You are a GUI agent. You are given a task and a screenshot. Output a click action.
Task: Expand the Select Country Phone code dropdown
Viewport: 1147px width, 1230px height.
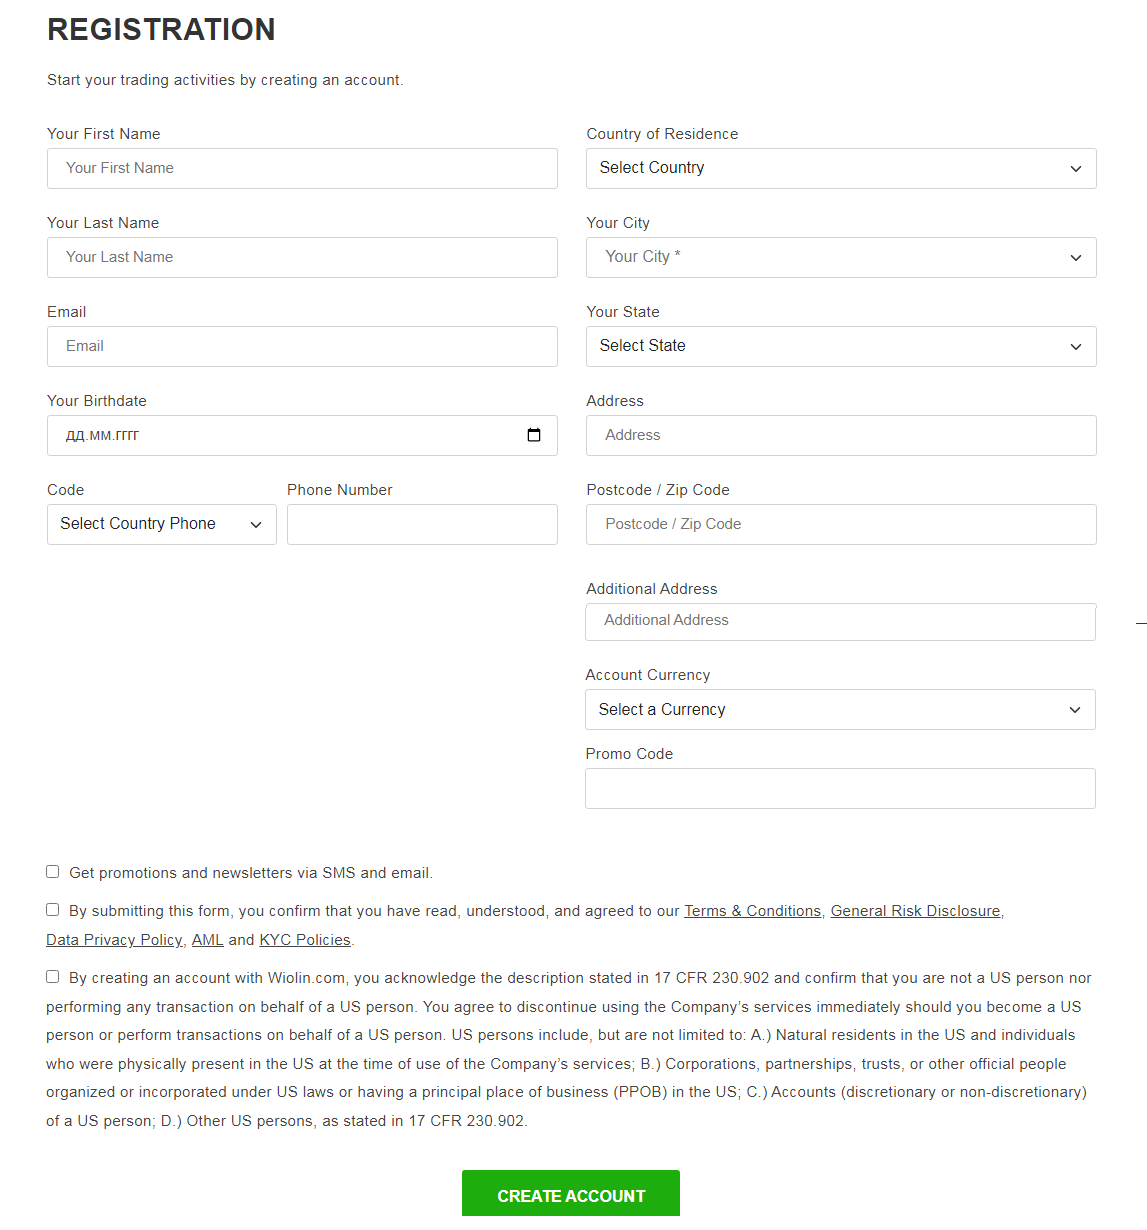pos(162,524)
